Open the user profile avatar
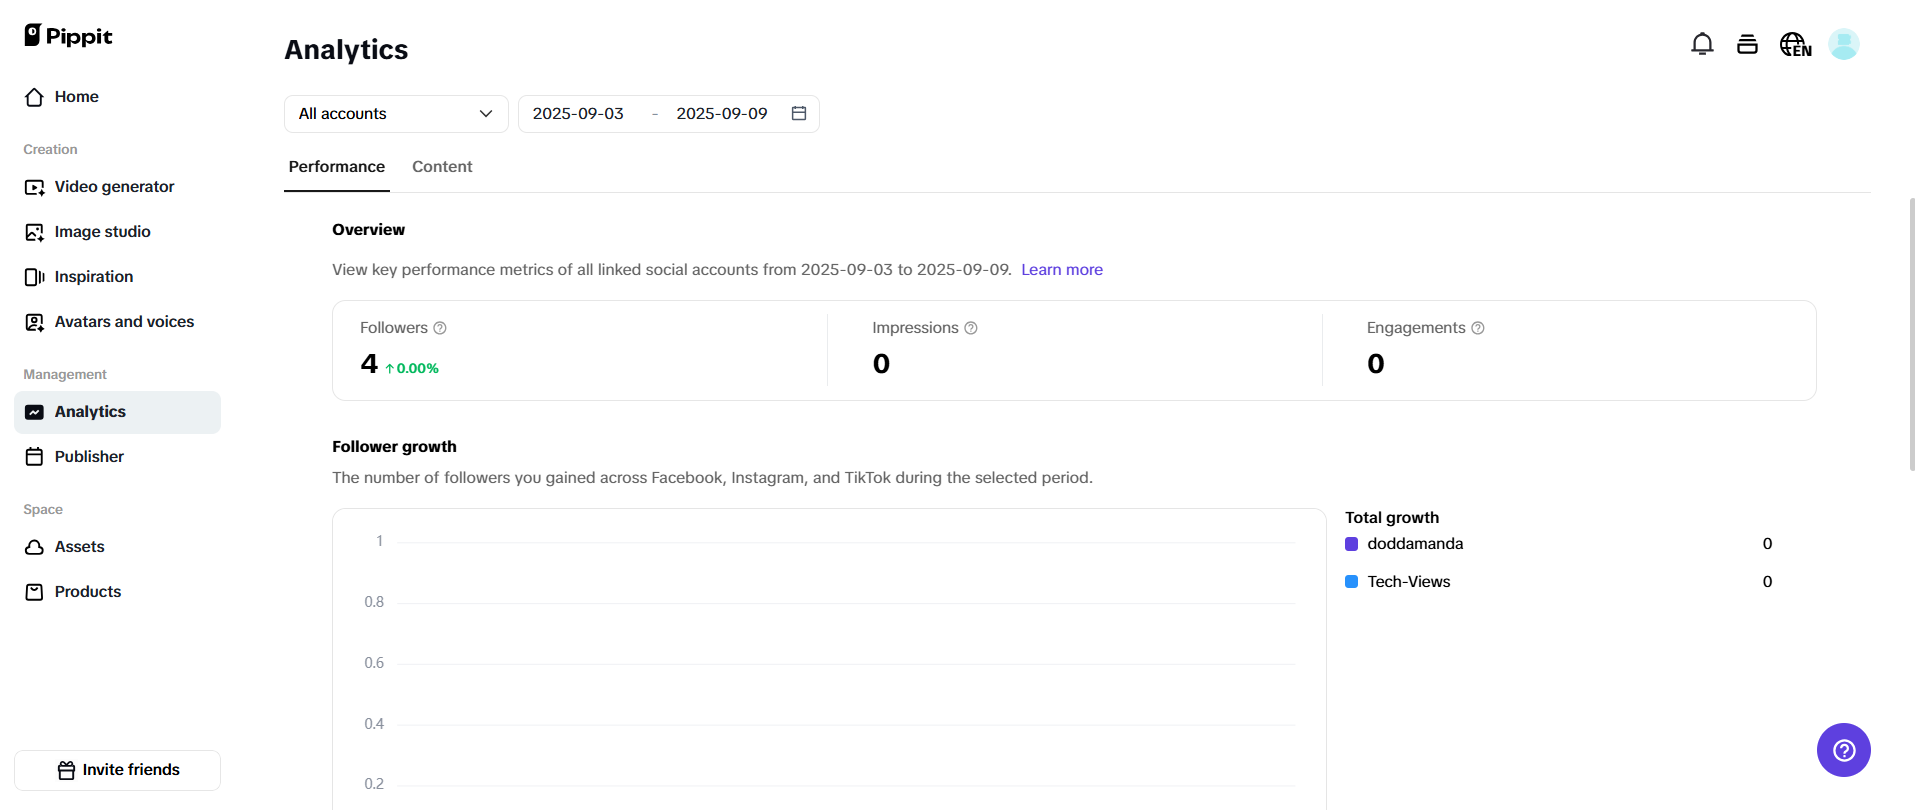 [x=1843, y=44]
